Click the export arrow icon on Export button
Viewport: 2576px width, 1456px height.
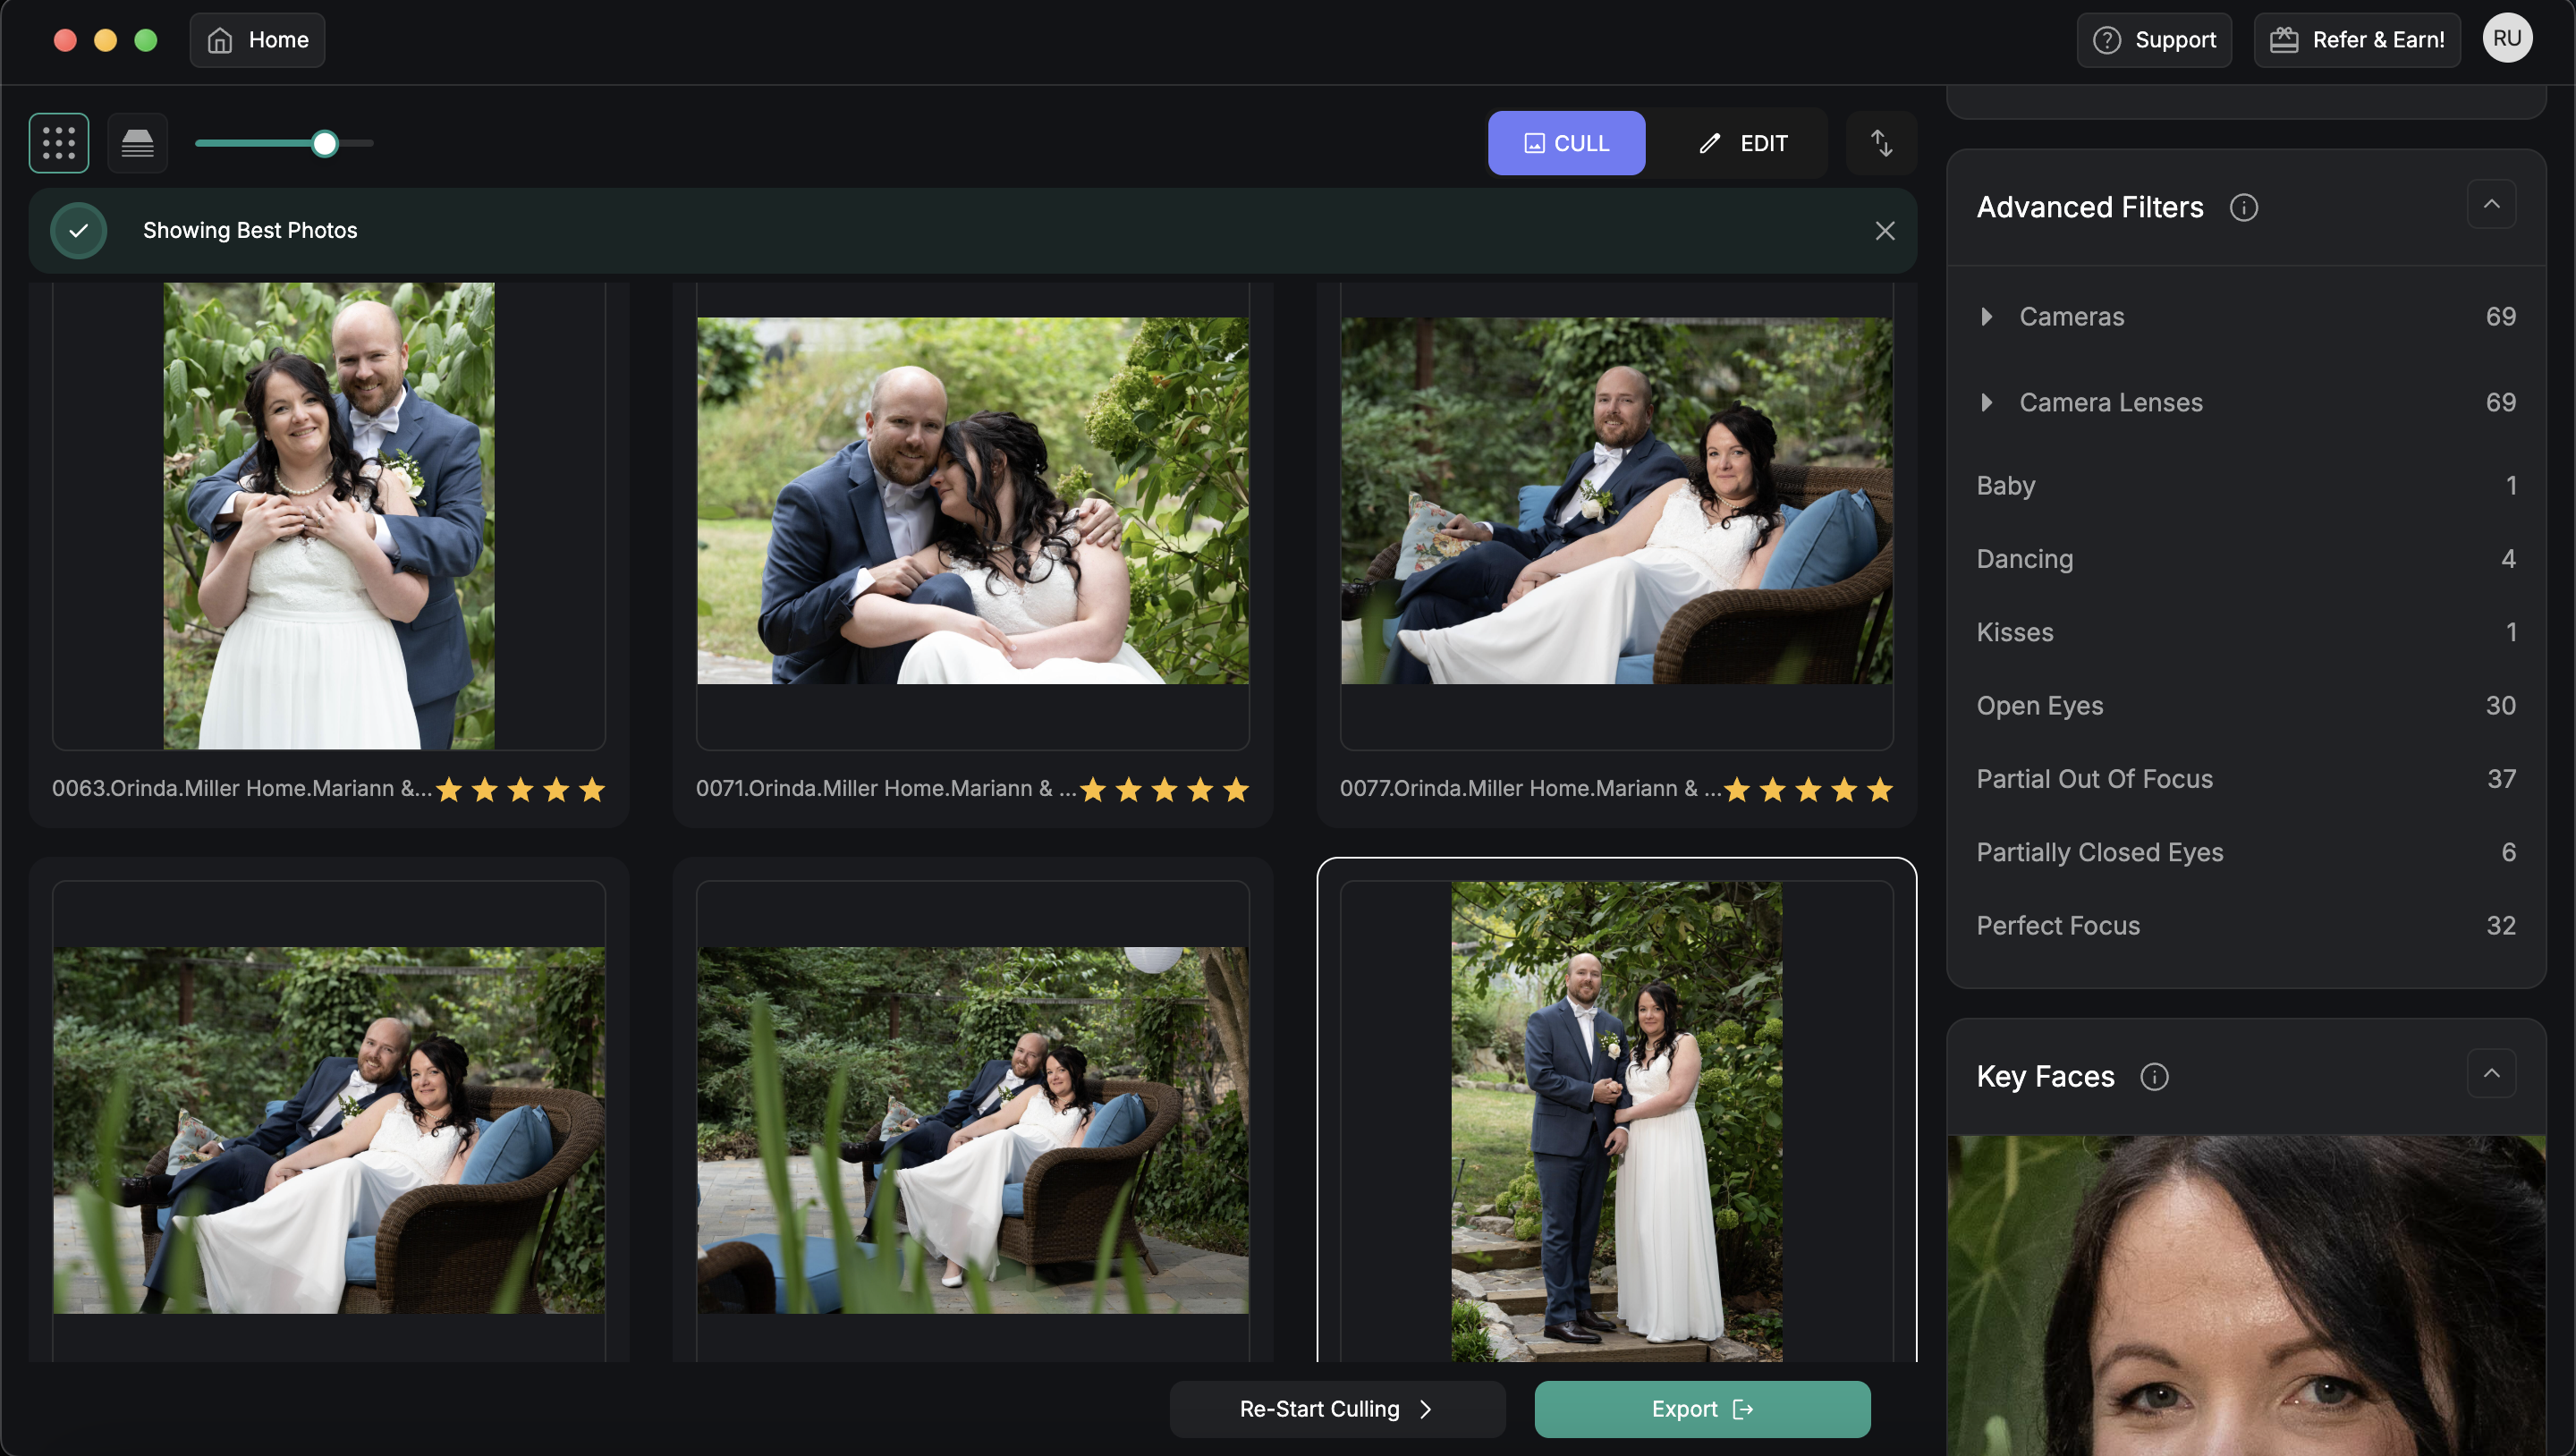[1743, 1409]
